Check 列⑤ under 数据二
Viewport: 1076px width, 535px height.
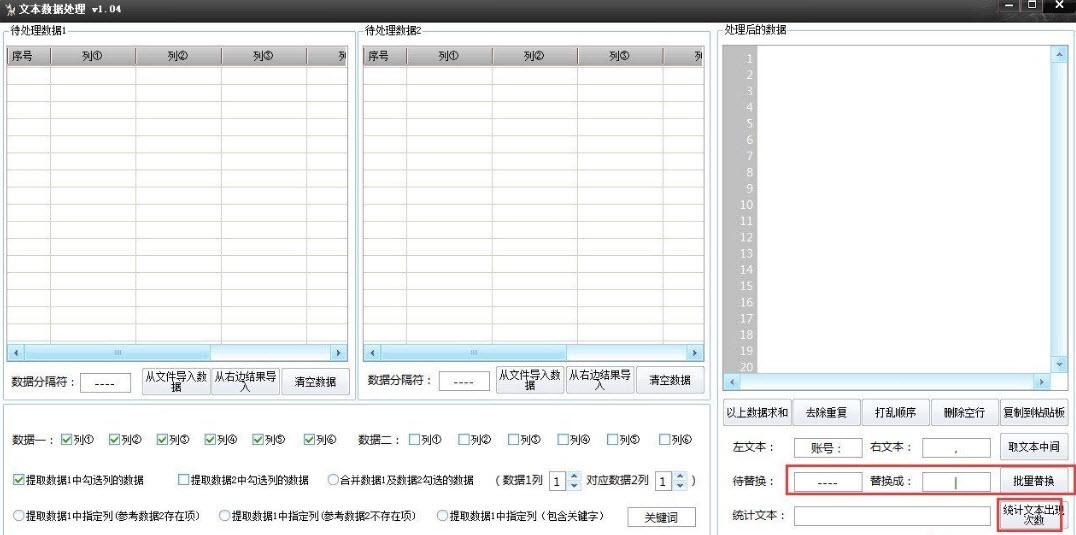coord(612,440)
